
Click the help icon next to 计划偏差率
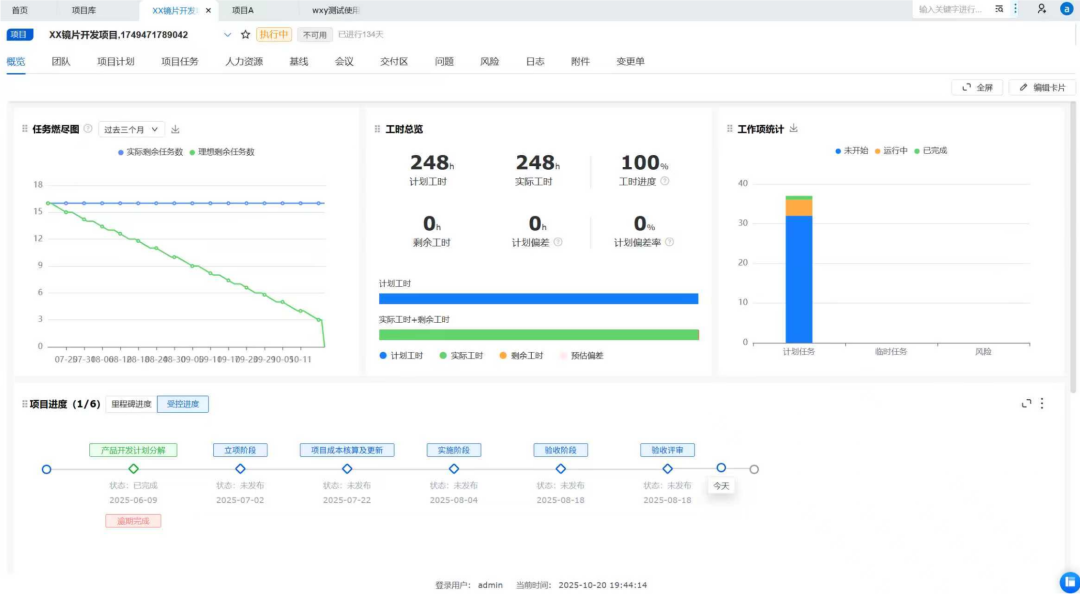click(x=669, y=243)
